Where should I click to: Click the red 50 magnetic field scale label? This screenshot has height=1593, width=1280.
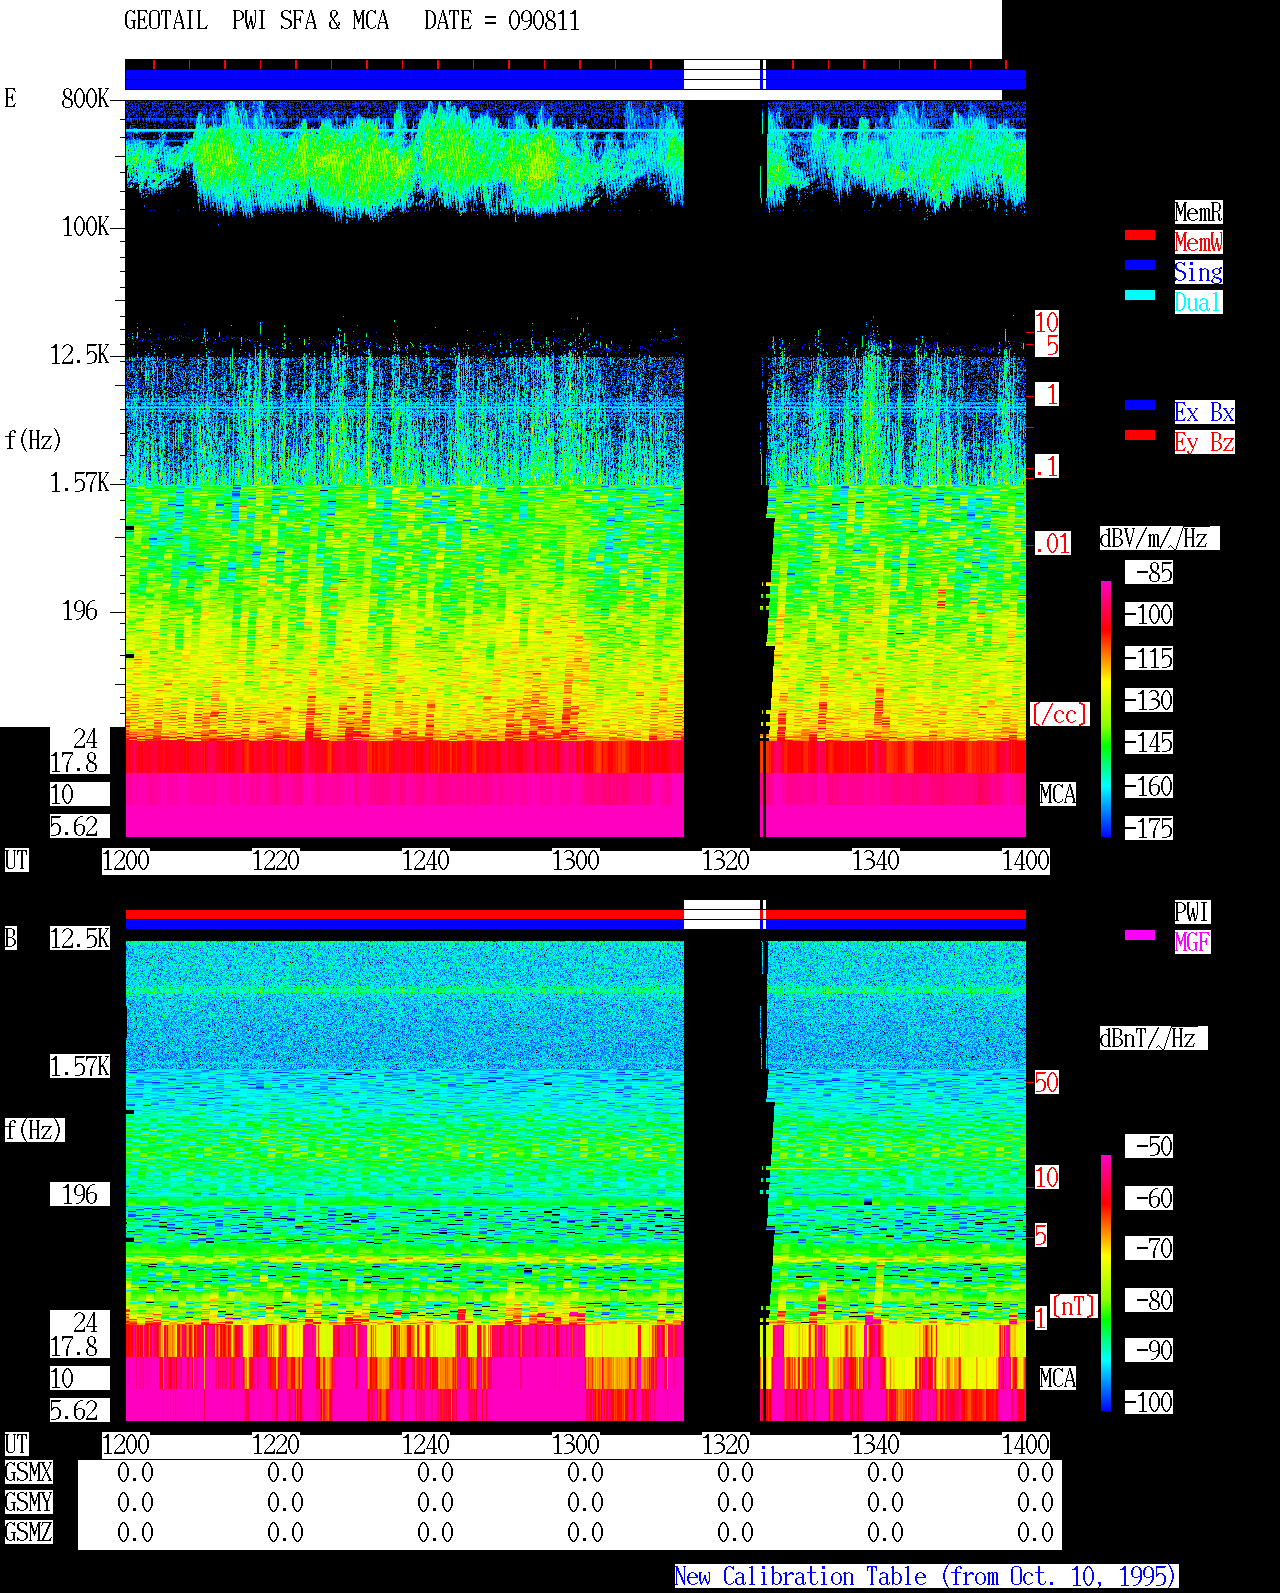click(1046, 1082)
